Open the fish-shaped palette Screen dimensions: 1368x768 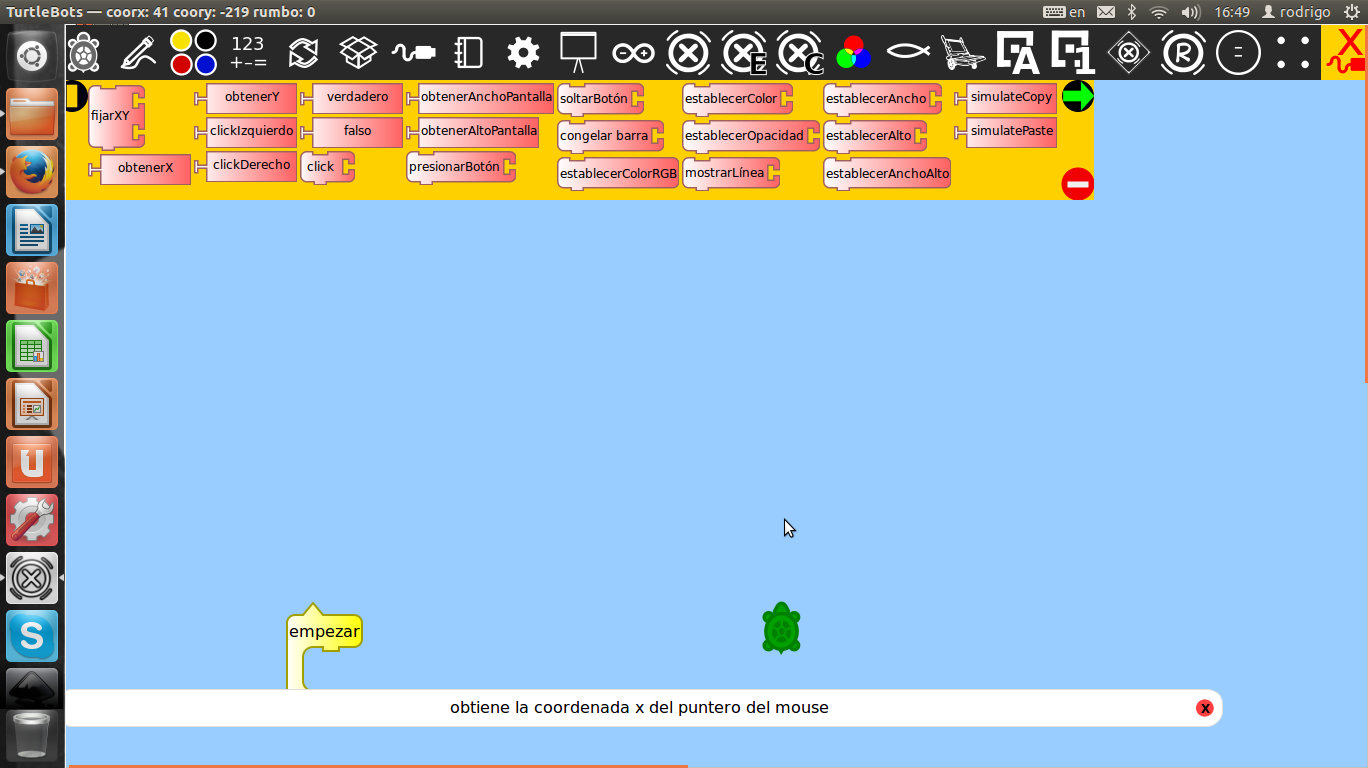point(908,53)
